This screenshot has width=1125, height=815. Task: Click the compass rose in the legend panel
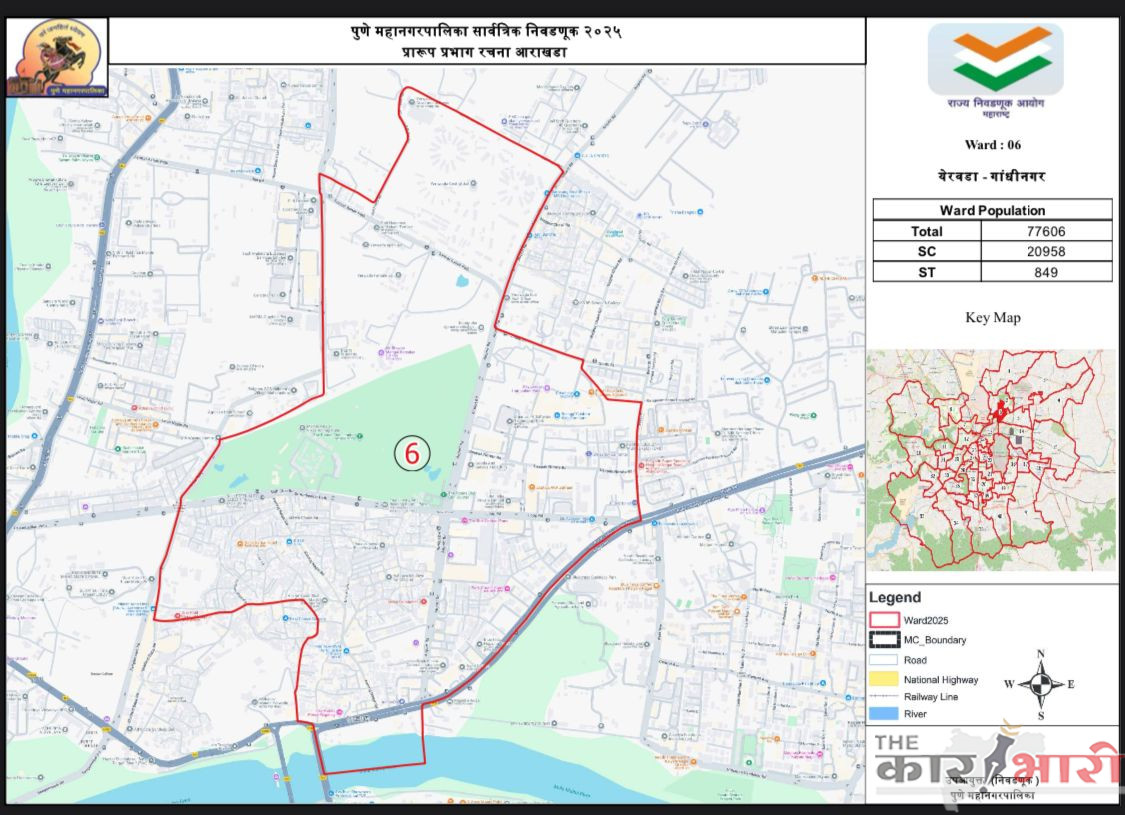(x=1040, y=685)
